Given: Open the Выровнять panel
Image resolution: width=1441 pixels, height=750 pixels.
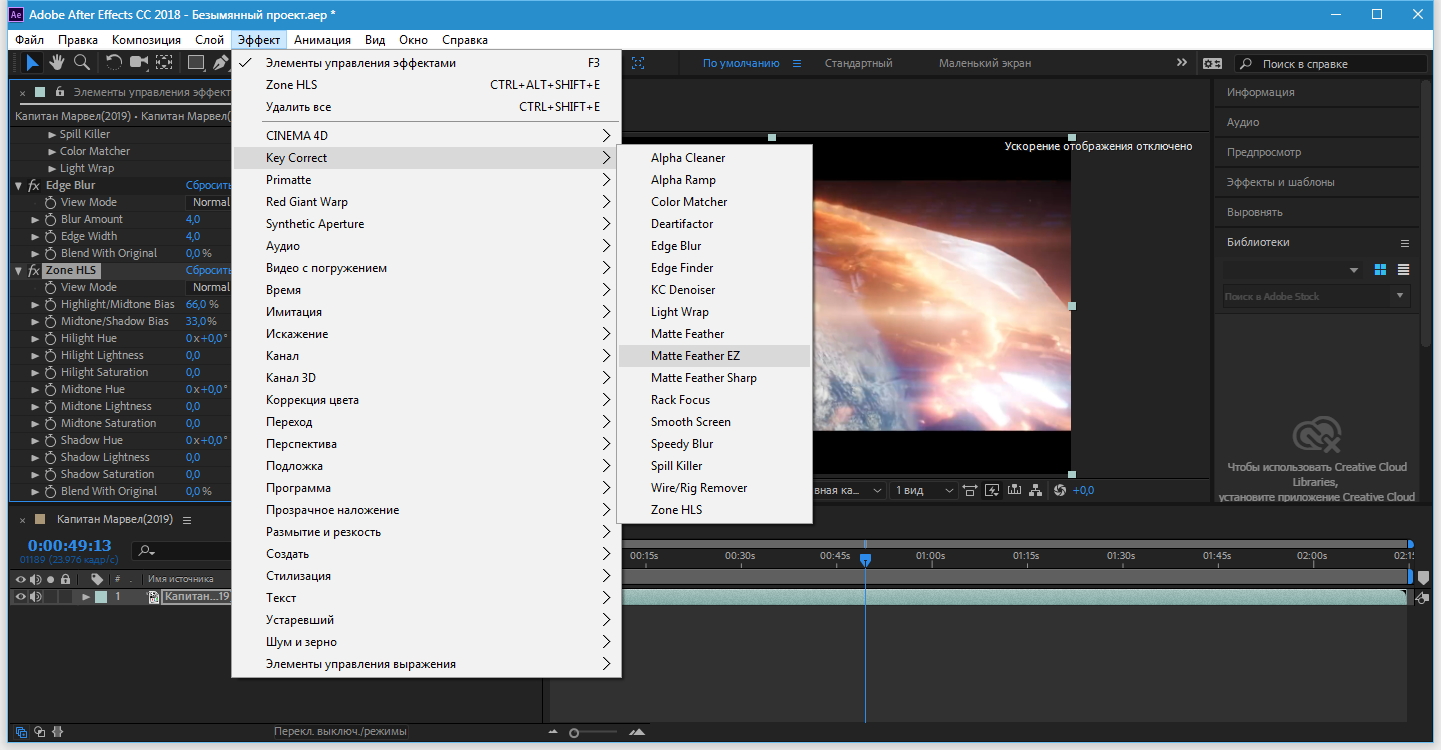Looking at the screenshot, I should (1254, 212).
